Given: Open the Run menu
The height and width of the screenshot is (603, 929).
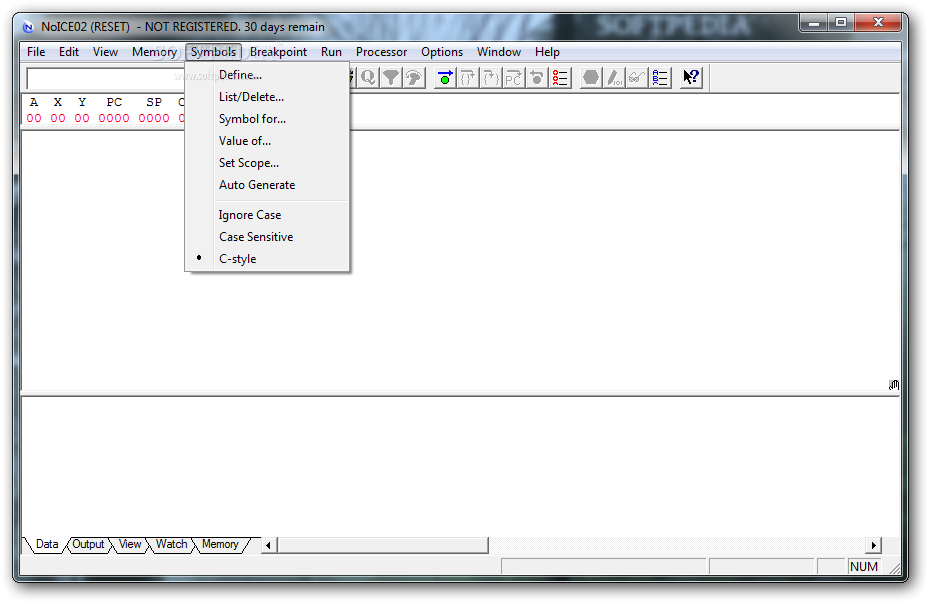Looking at the screenshot, I should pos(331,52).
